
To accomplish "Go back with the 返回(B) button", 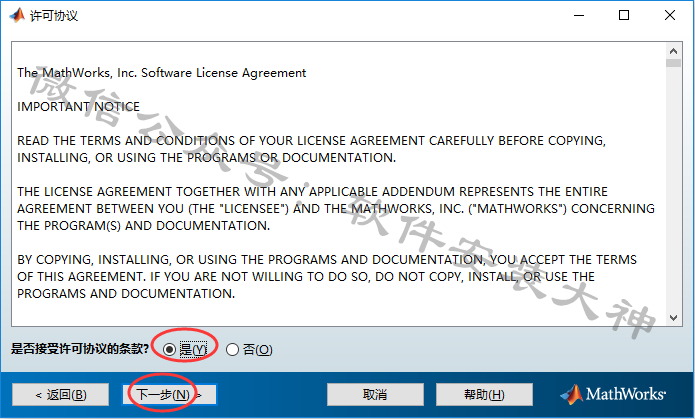I will (x=60, y=395).
